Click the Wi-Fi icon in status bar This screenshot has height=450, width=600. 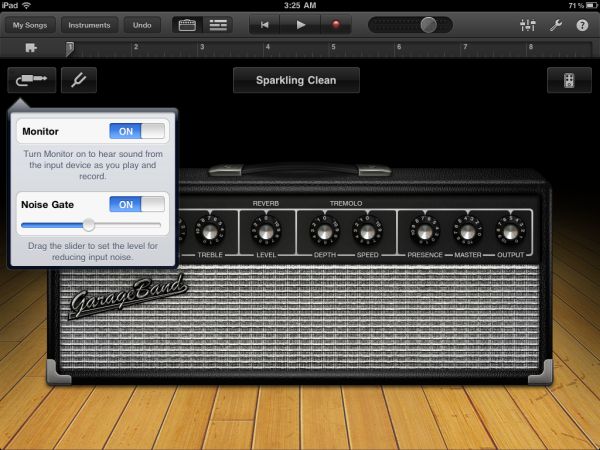click(26, 5)
